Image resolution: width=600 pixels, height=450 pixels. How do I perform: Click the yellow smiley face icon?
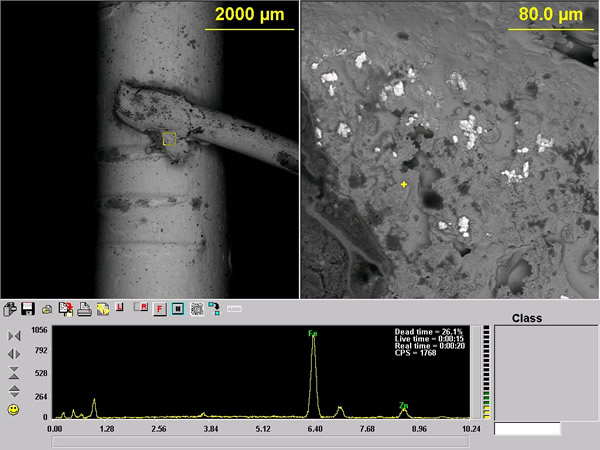pyautogui.click(x=13, y=409)
